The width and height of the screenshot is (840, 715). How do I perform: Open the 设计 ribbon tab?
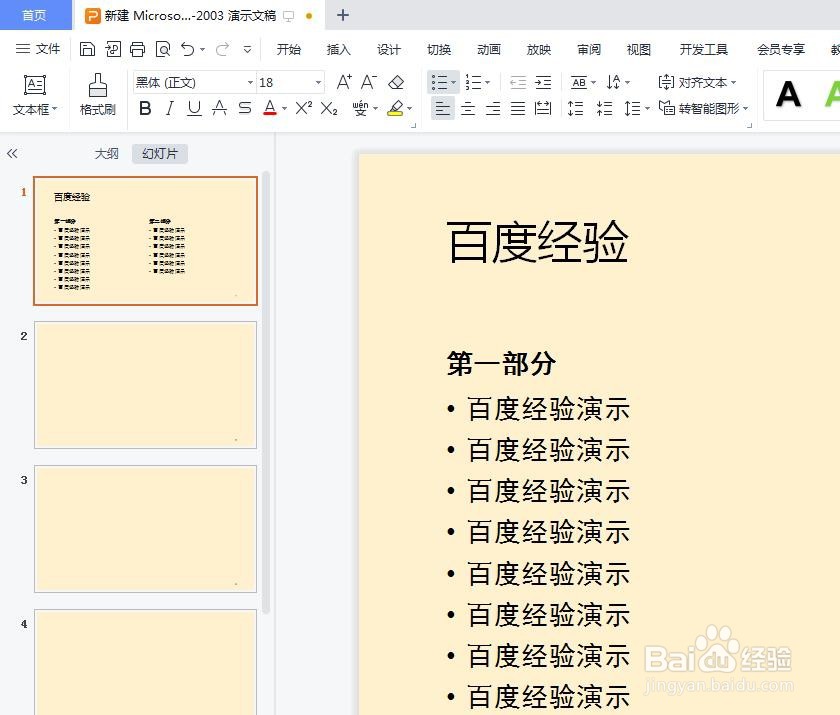(x=388, y=49)
